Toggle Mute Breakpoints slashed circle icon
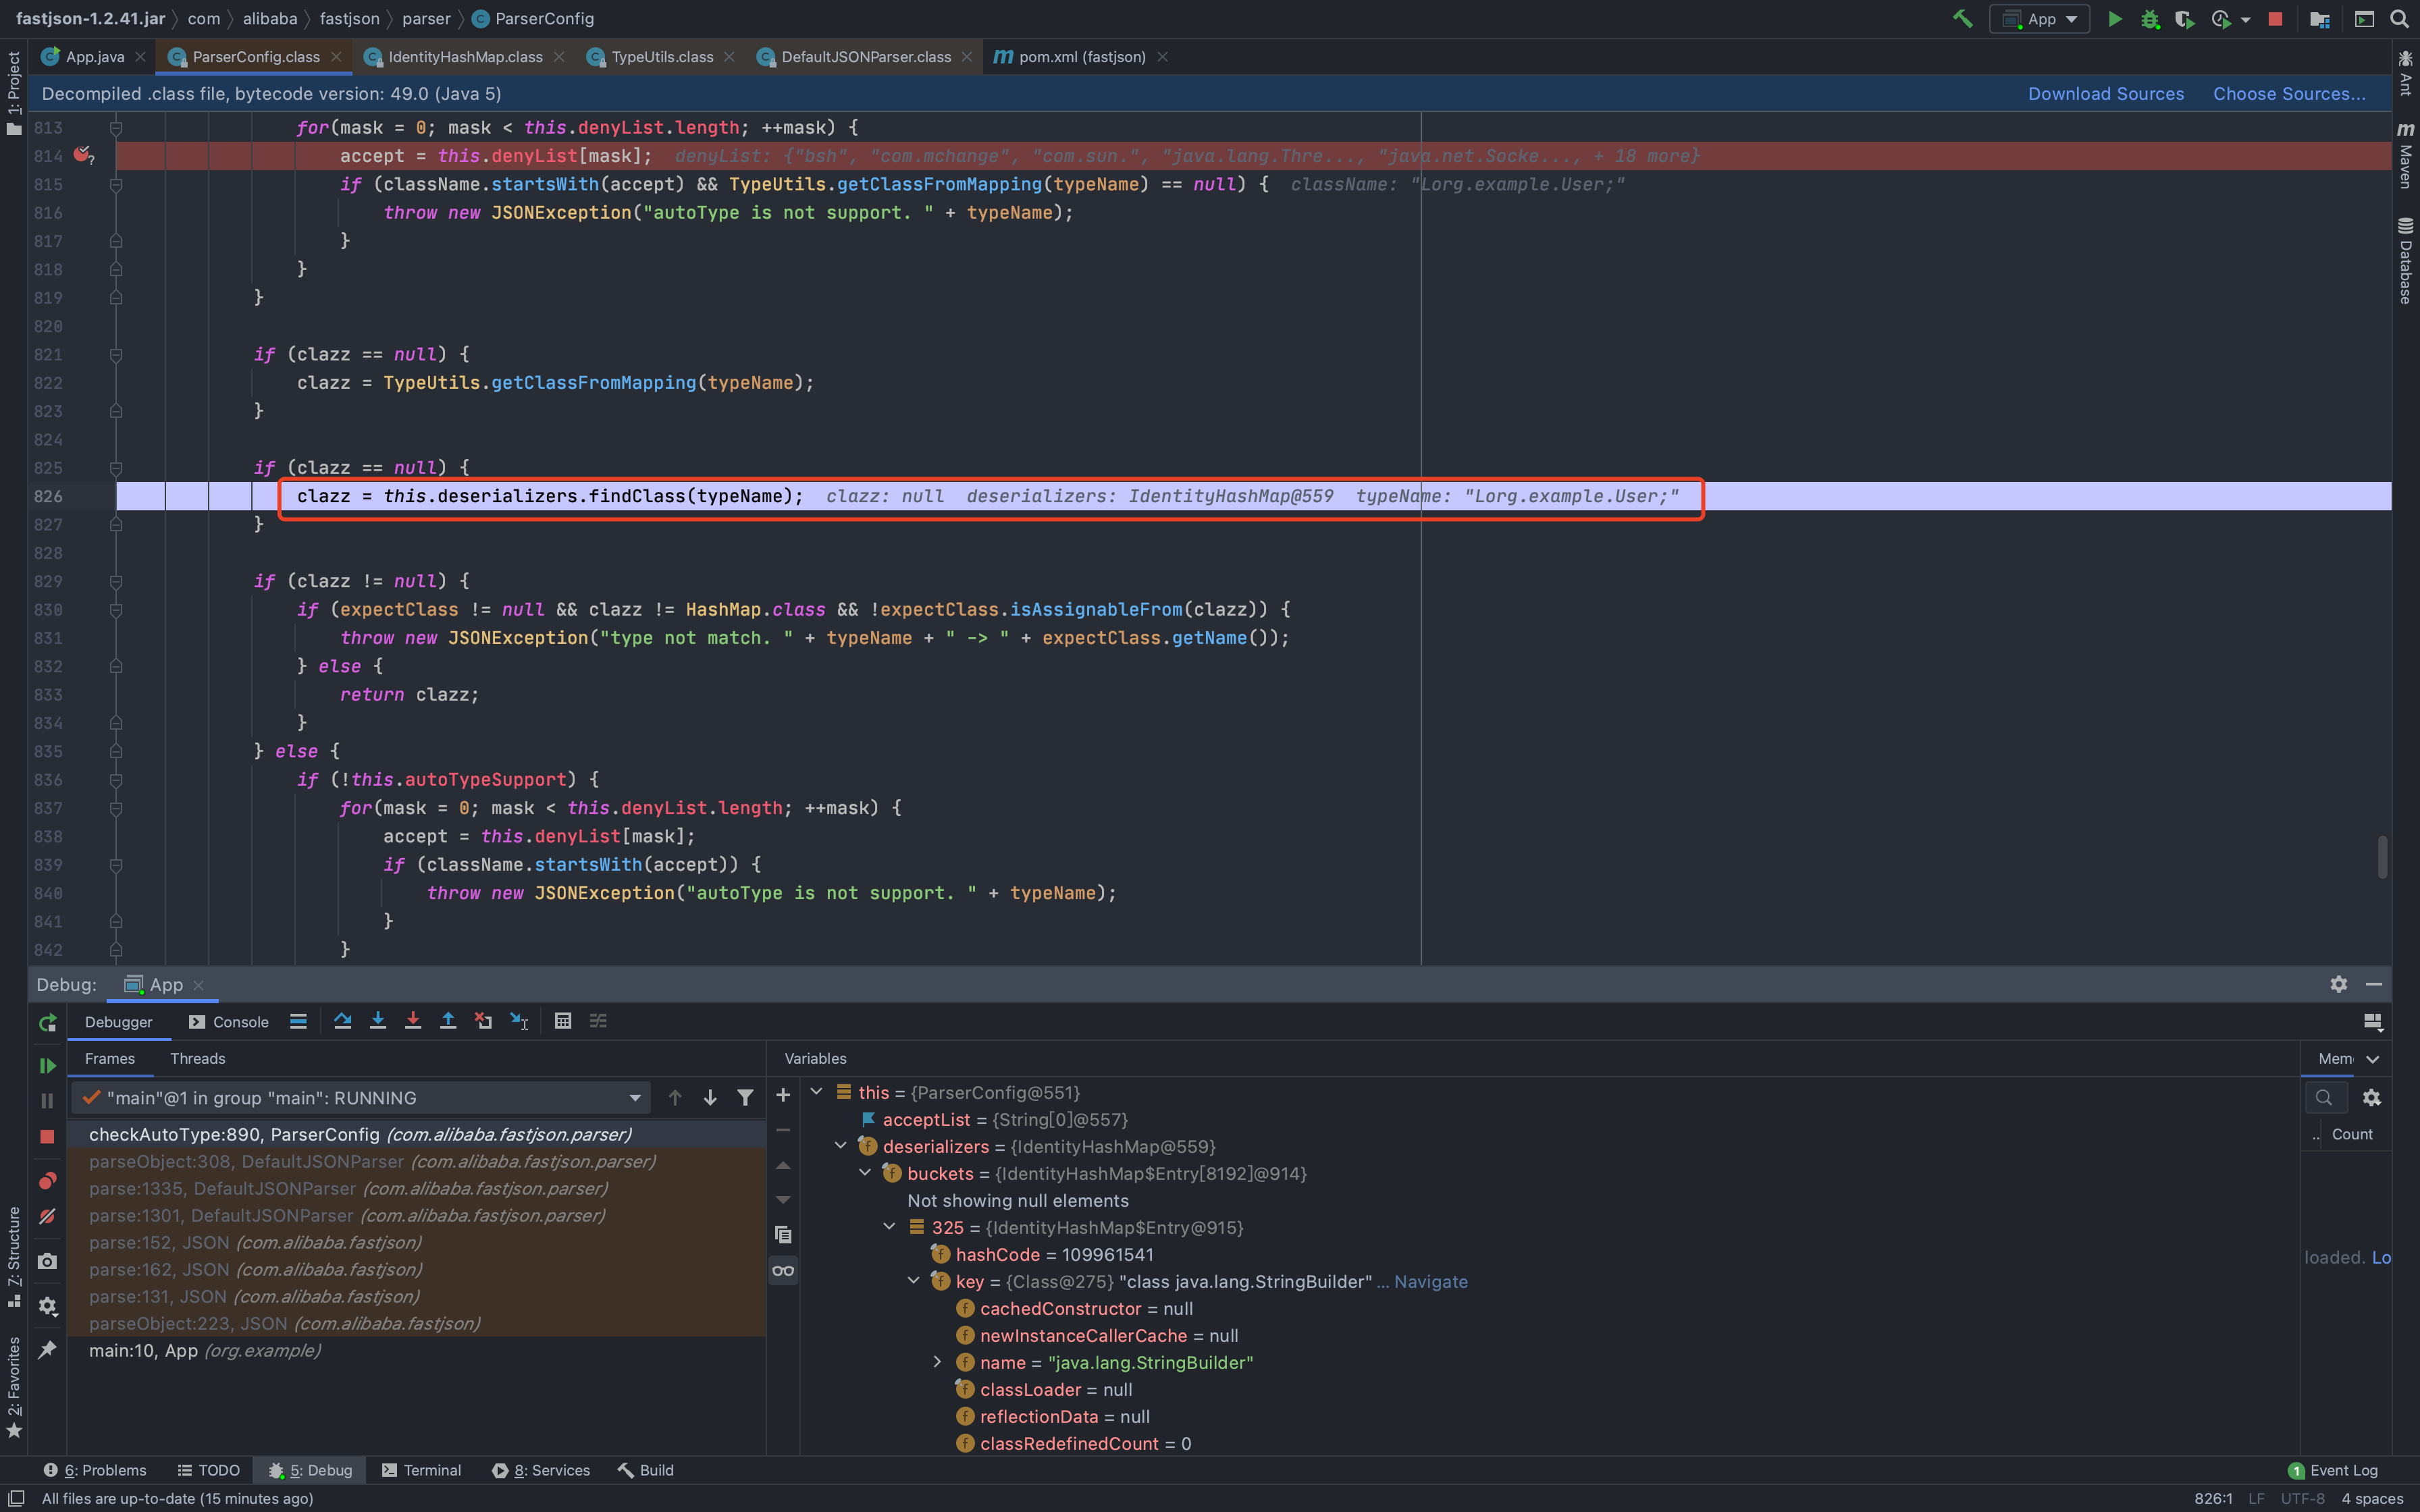Image resolution: width=2420 pixels, height=1512 pixels. tap(47, 1217)
